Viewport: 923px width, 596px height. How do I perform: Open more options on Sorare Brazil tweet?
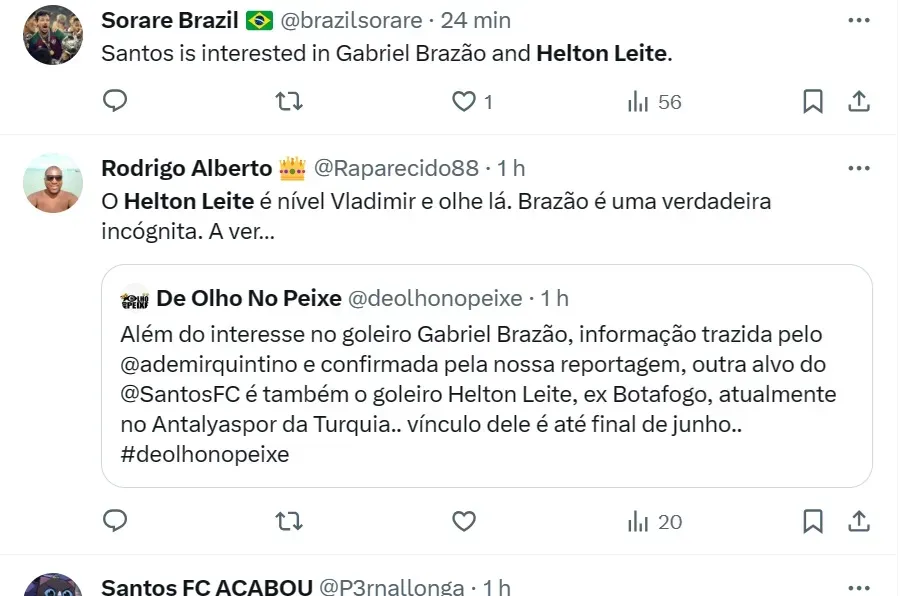[x=858, y=20]
